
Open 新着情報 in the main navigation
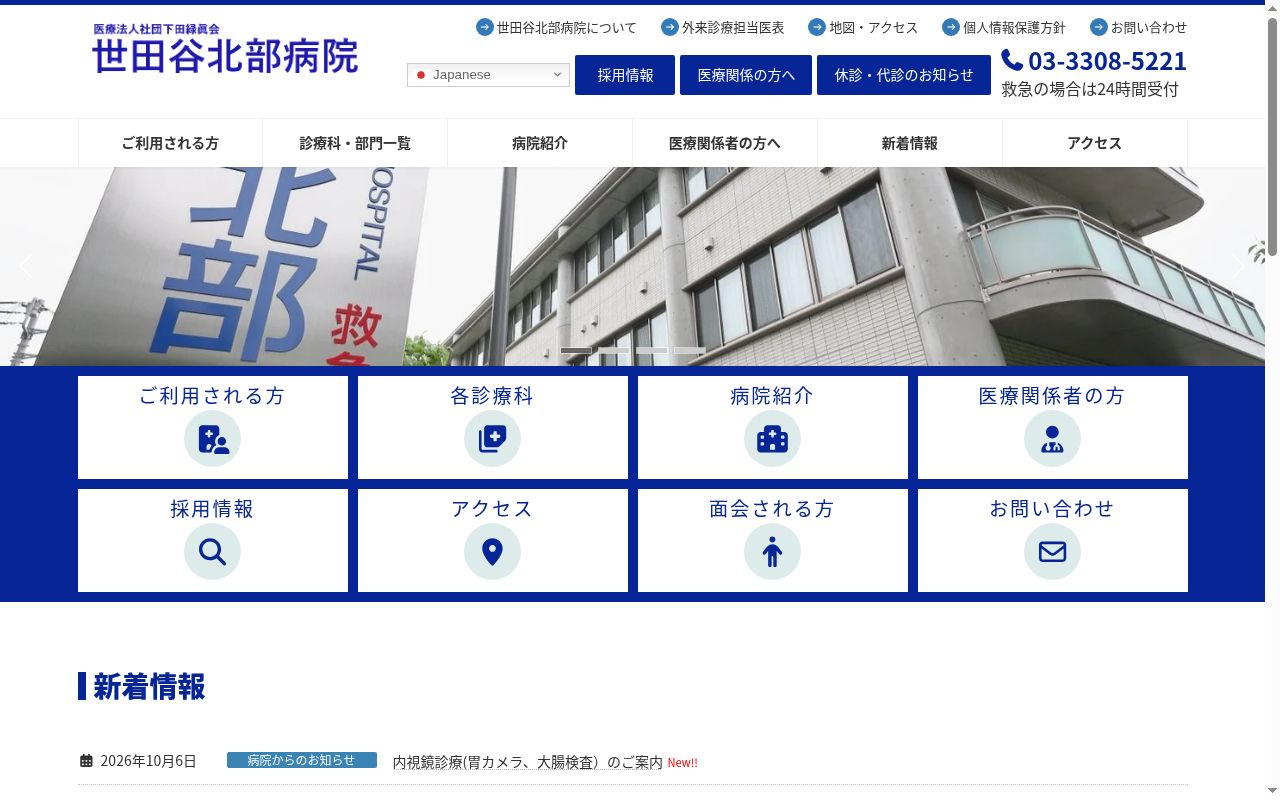coord(910,143)
